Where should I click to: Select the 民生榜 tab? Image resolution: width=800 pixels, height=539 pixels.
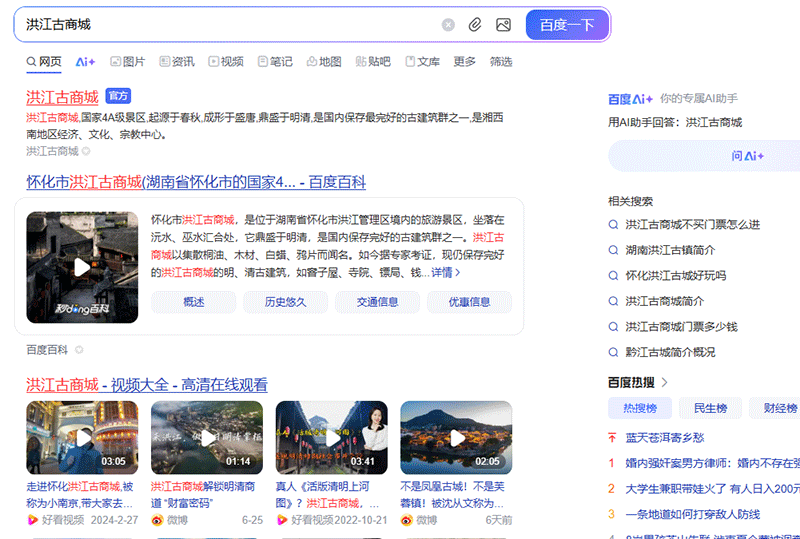[x=710, y=408]
